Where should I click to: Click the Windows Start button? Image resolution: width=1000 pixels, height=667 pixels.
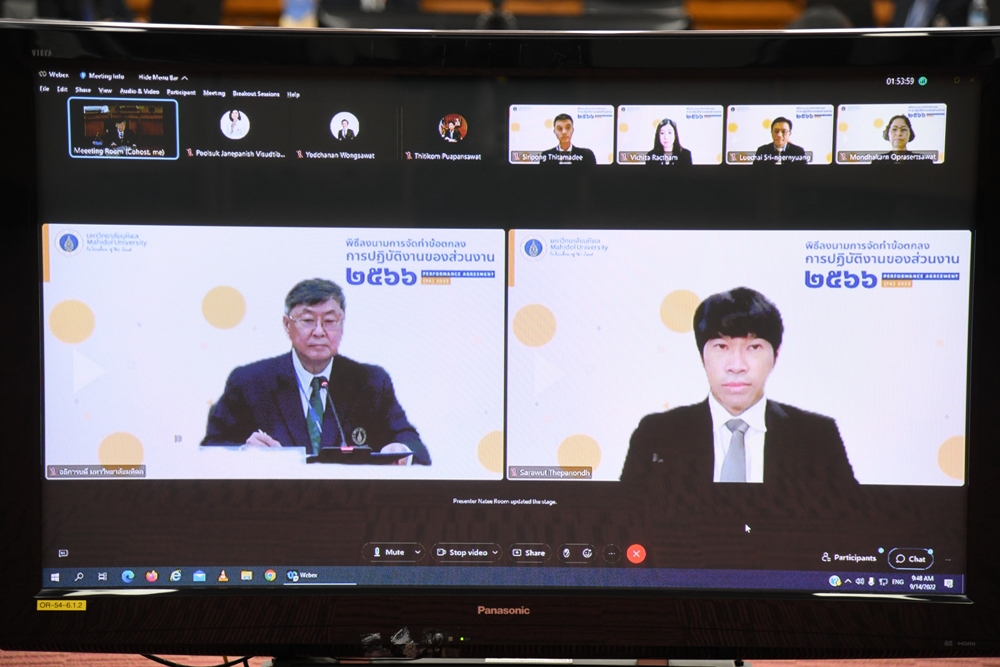[54, 576]
